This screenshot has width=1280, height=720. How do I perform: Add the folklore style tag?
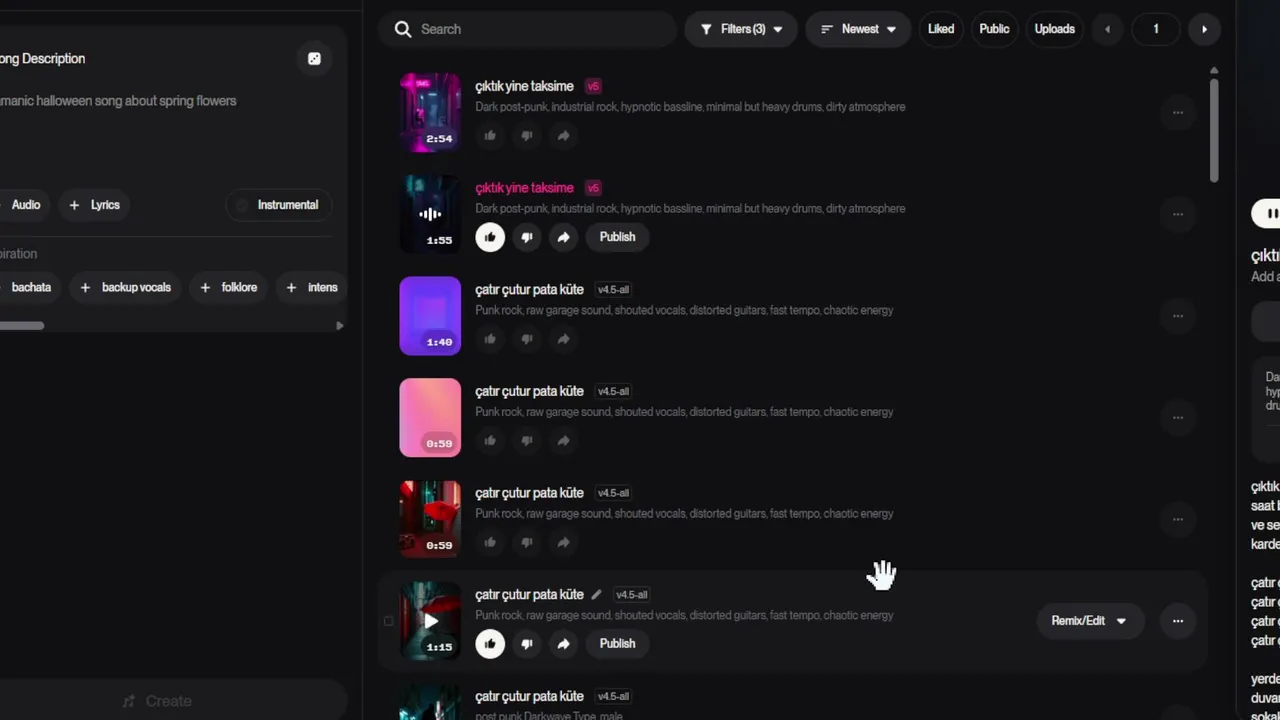click(228, 288)
